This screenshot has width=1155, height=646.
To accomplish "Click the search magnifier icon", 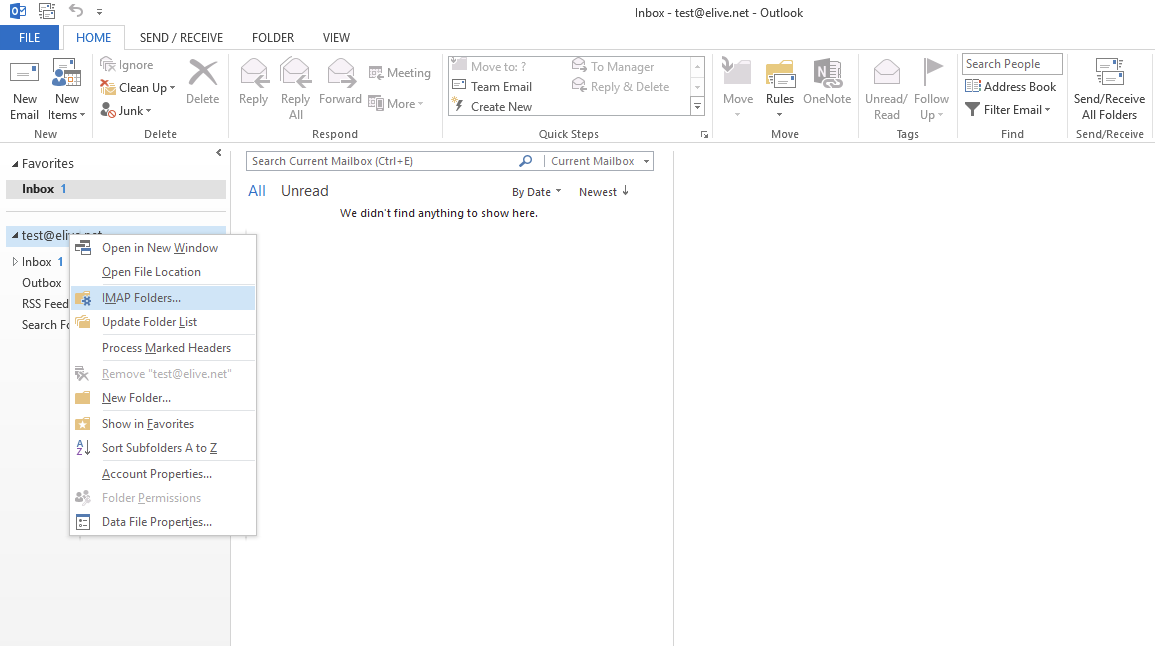I will 526,161.
